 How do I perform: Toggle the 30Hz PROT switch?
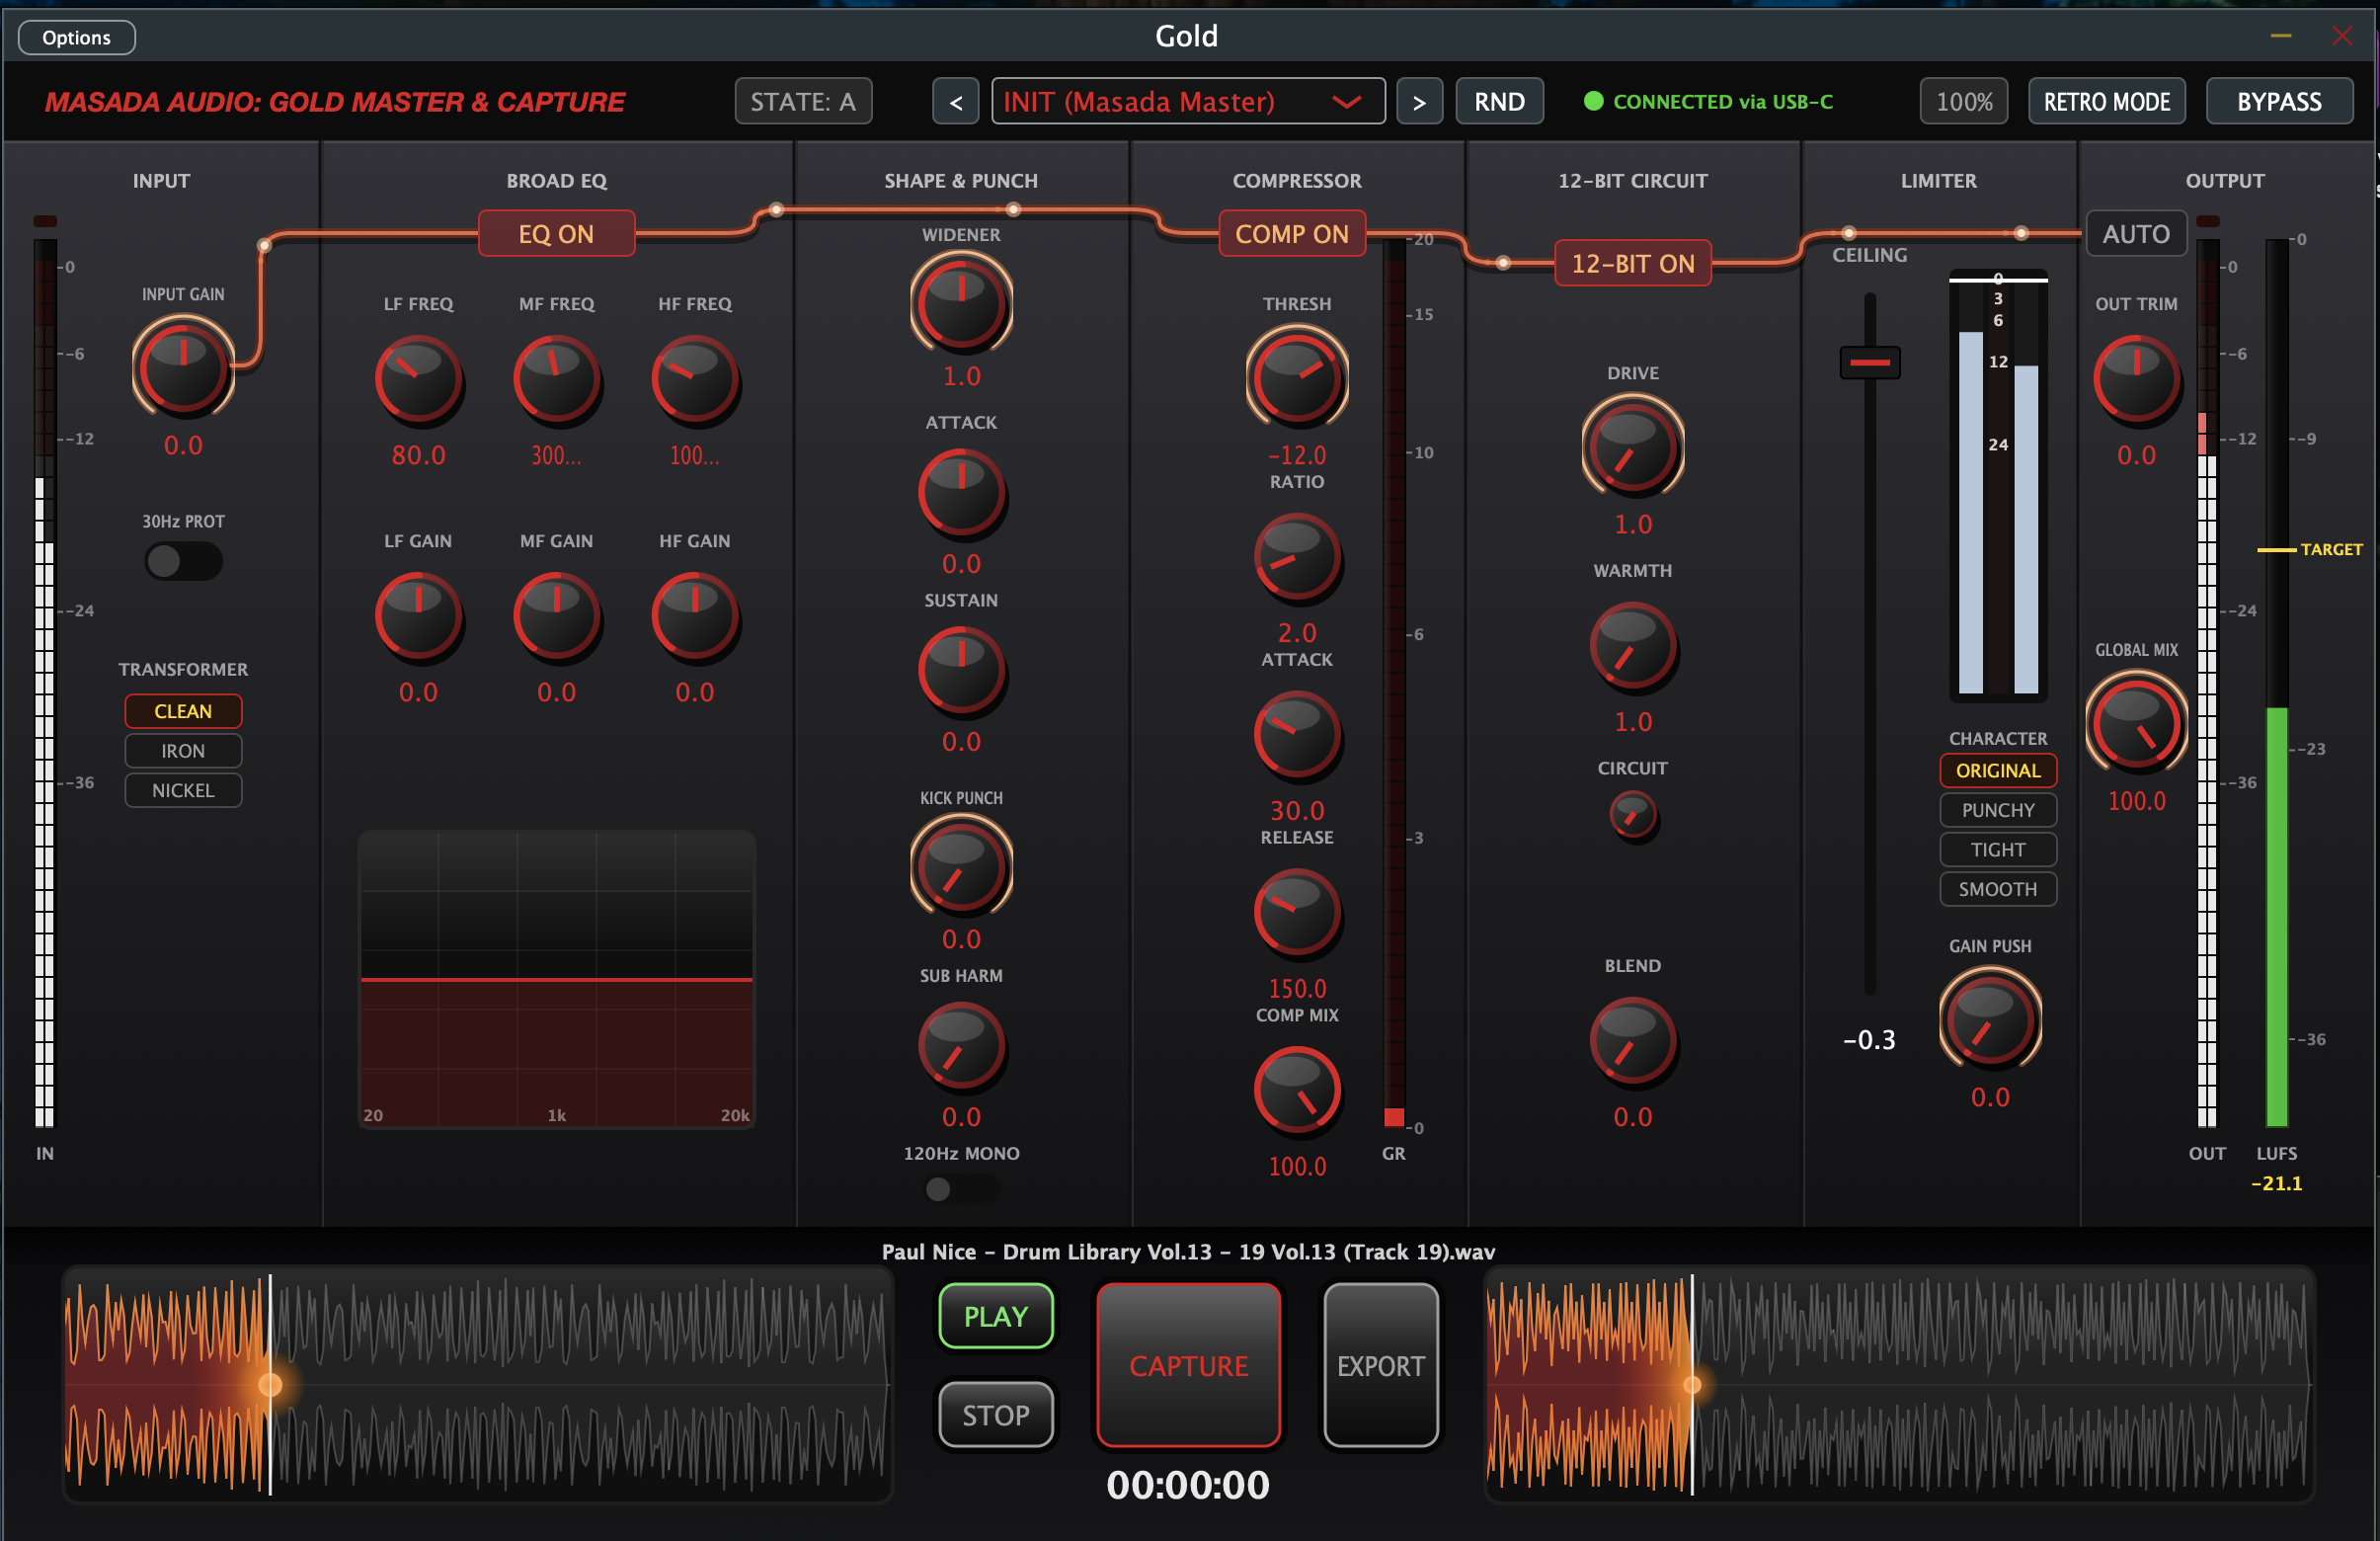(183, 561)
